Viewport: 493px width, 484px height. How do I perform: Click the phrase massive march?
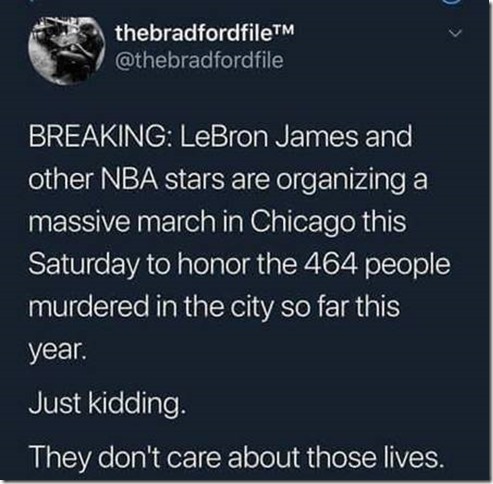[x=122, y=222]
